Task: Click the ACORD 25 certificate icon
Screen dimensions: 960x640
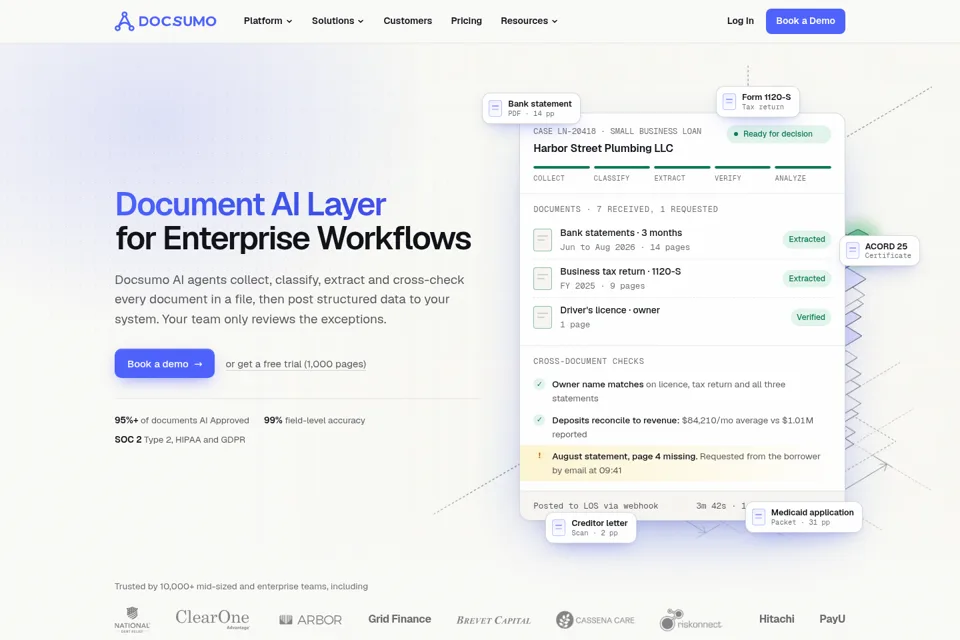Action: (852, 250)
